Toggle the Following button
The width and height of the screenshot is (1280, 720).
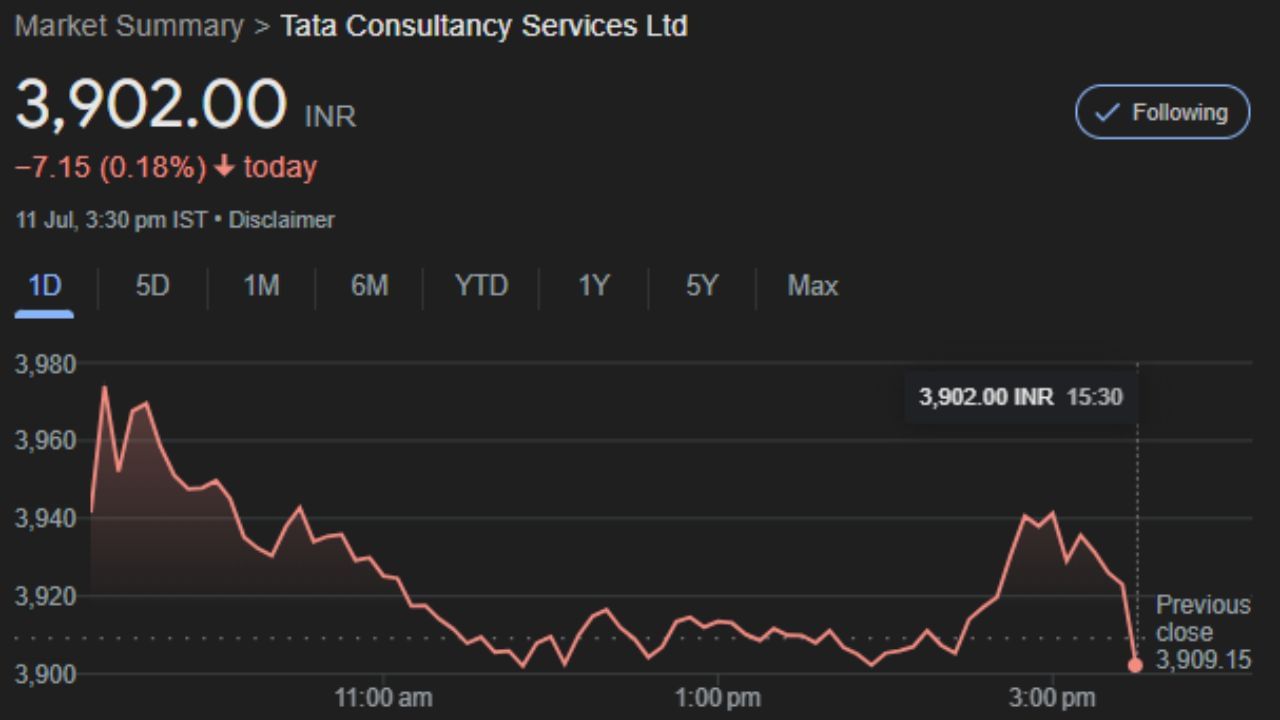[x=1162, y=112]
